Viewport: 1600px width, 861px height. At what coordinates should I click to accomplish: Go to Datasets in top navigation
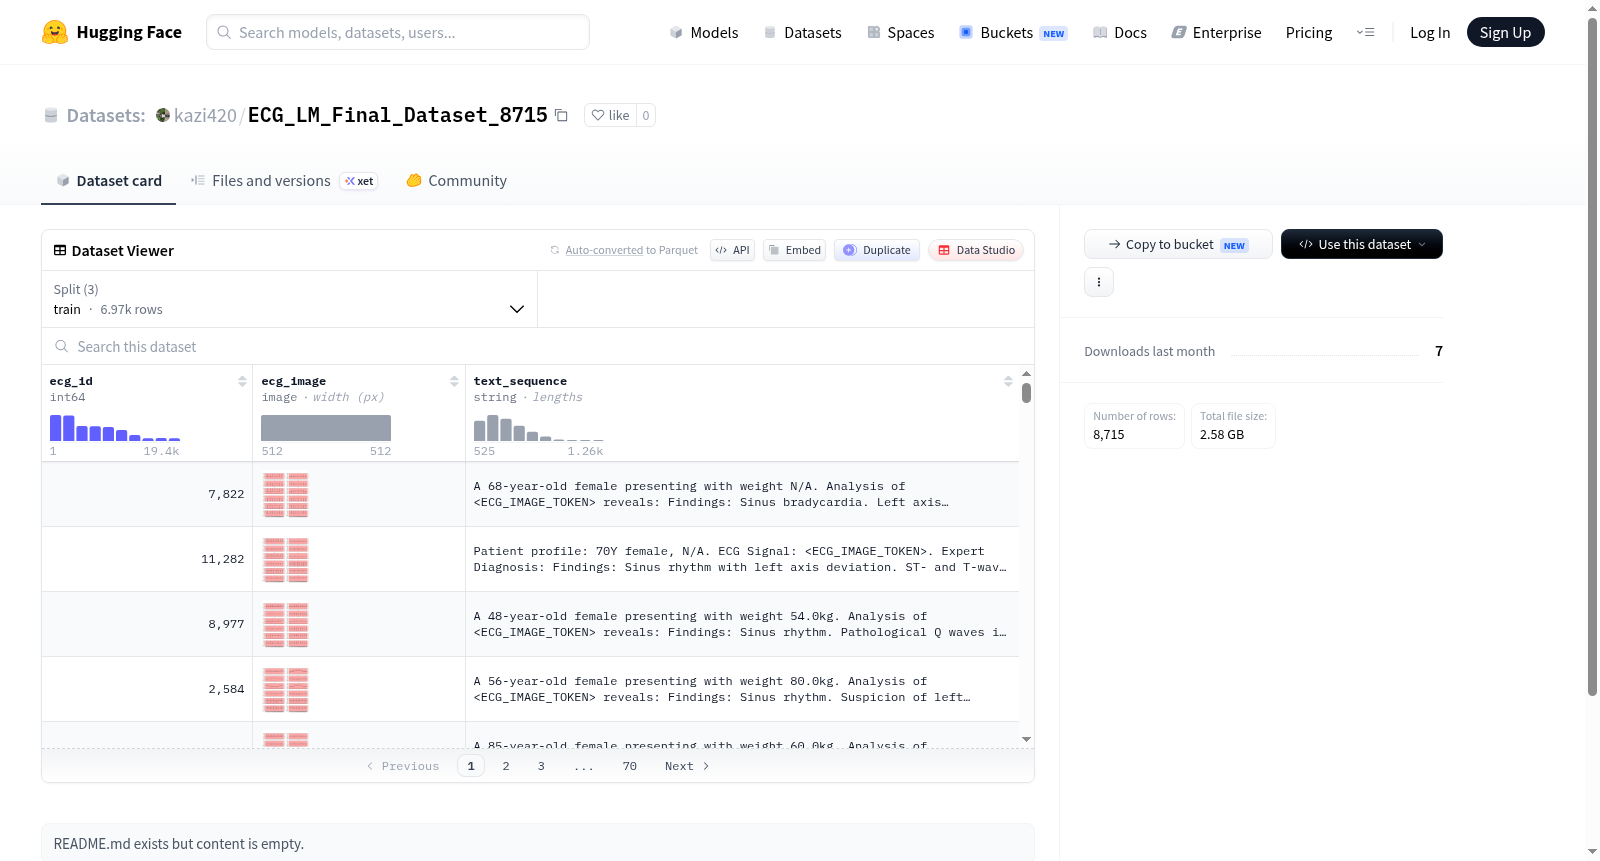coord(802,33)
